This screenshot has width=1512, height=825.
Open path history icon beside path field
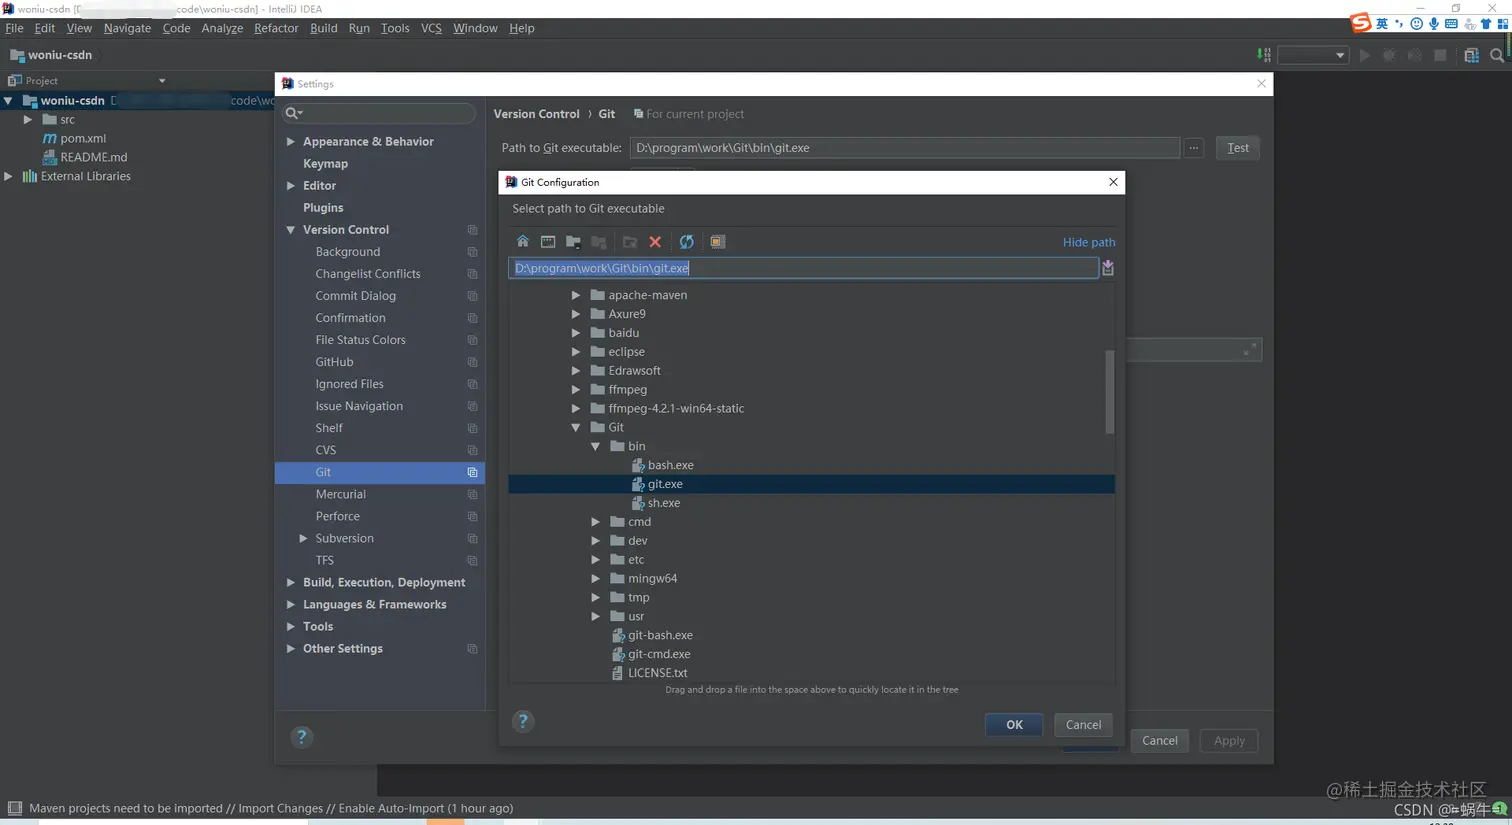point(1108,268)
